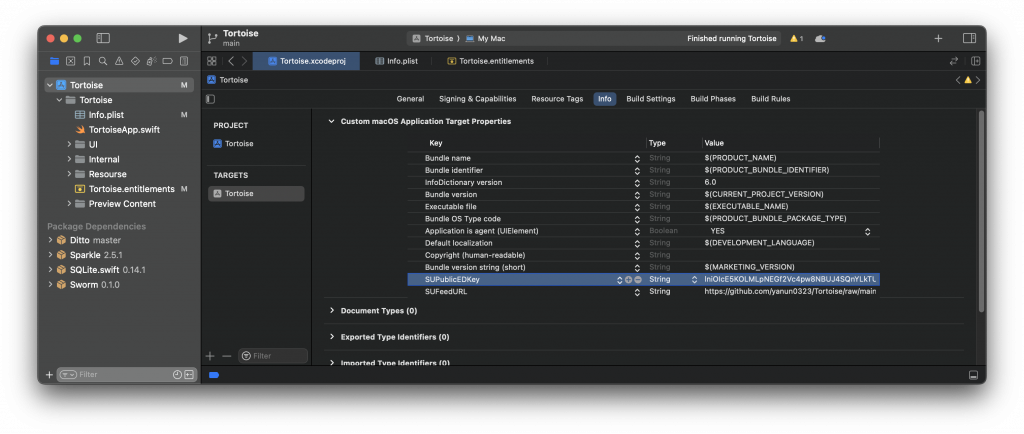Click the plus icon on SUPublicEDKey row
This screenshot has height=434, width=1024.
coord(628,279)
